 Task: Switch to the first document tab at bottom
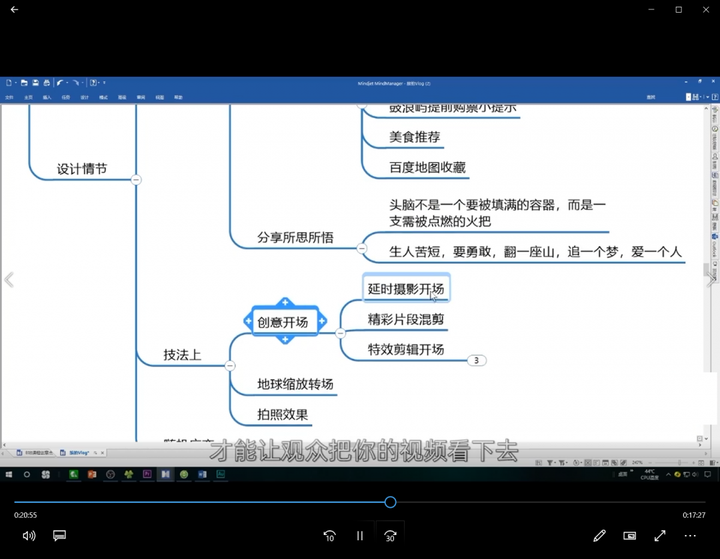(34, 453)
